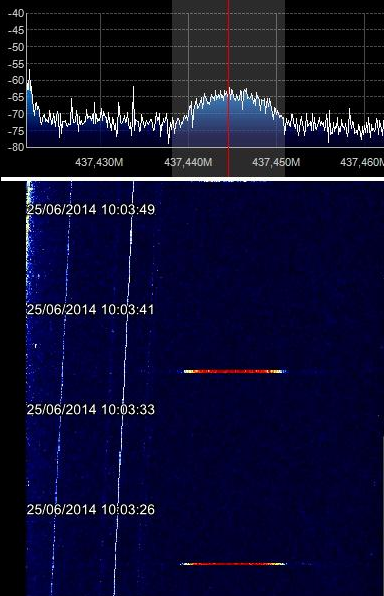Tune to the upper red burst in waterfall
384x596 pixels.
click(233, 371)
